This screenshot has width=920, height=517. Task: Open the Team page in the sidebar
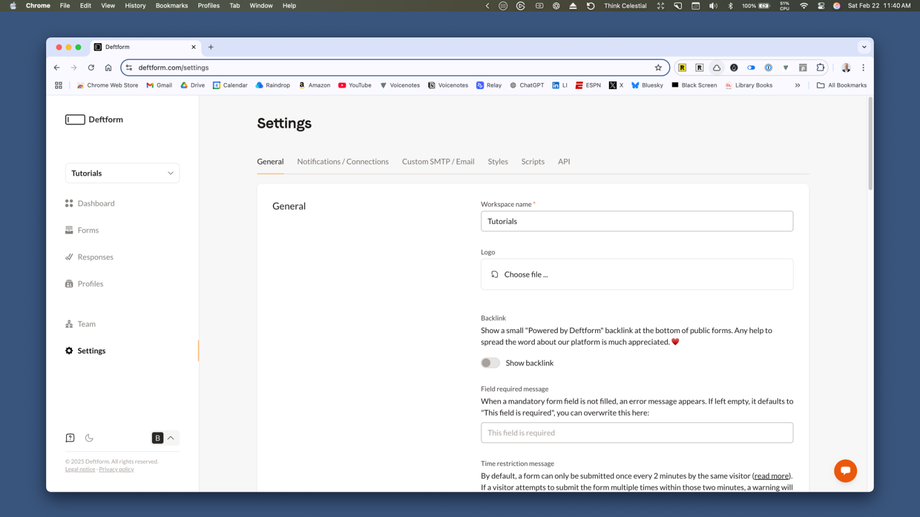point(80,324)
